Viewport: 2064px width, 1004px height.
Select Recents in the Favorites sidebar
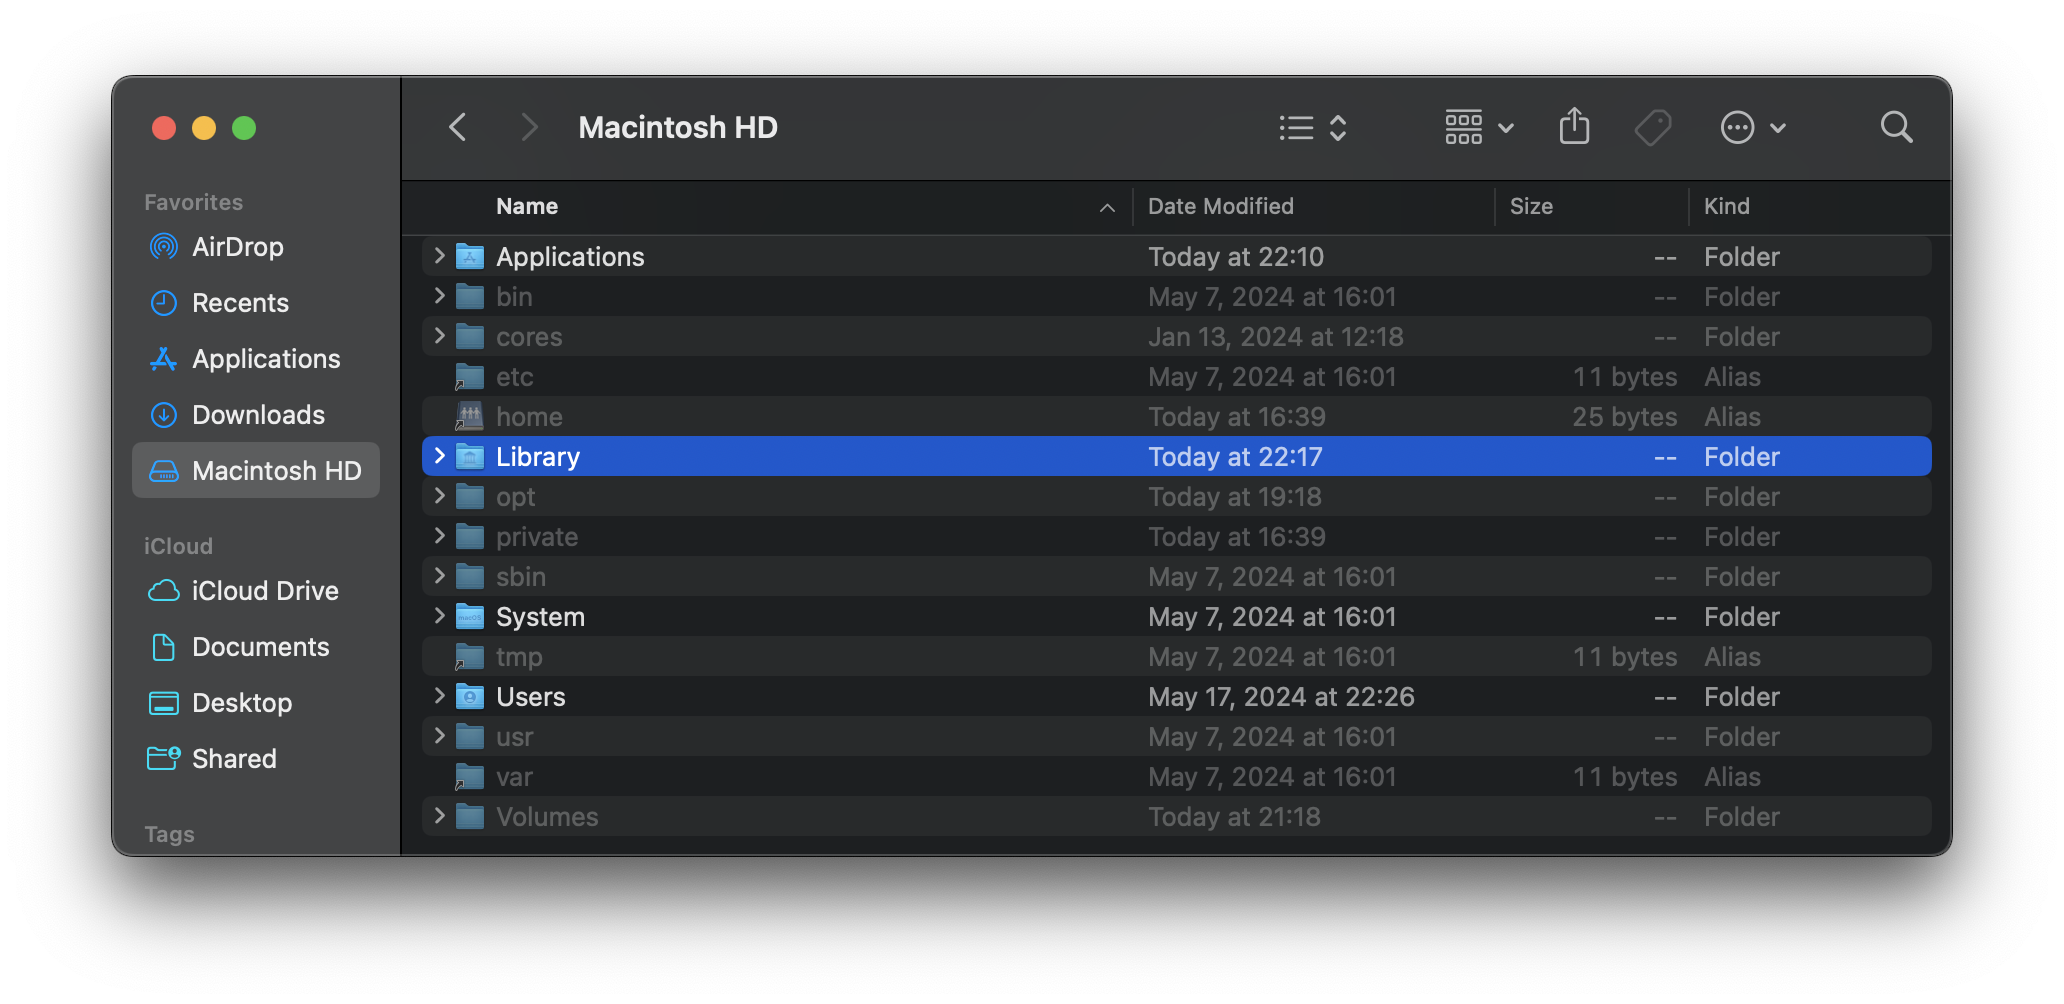pyautogui.click(x=240, y=302)
